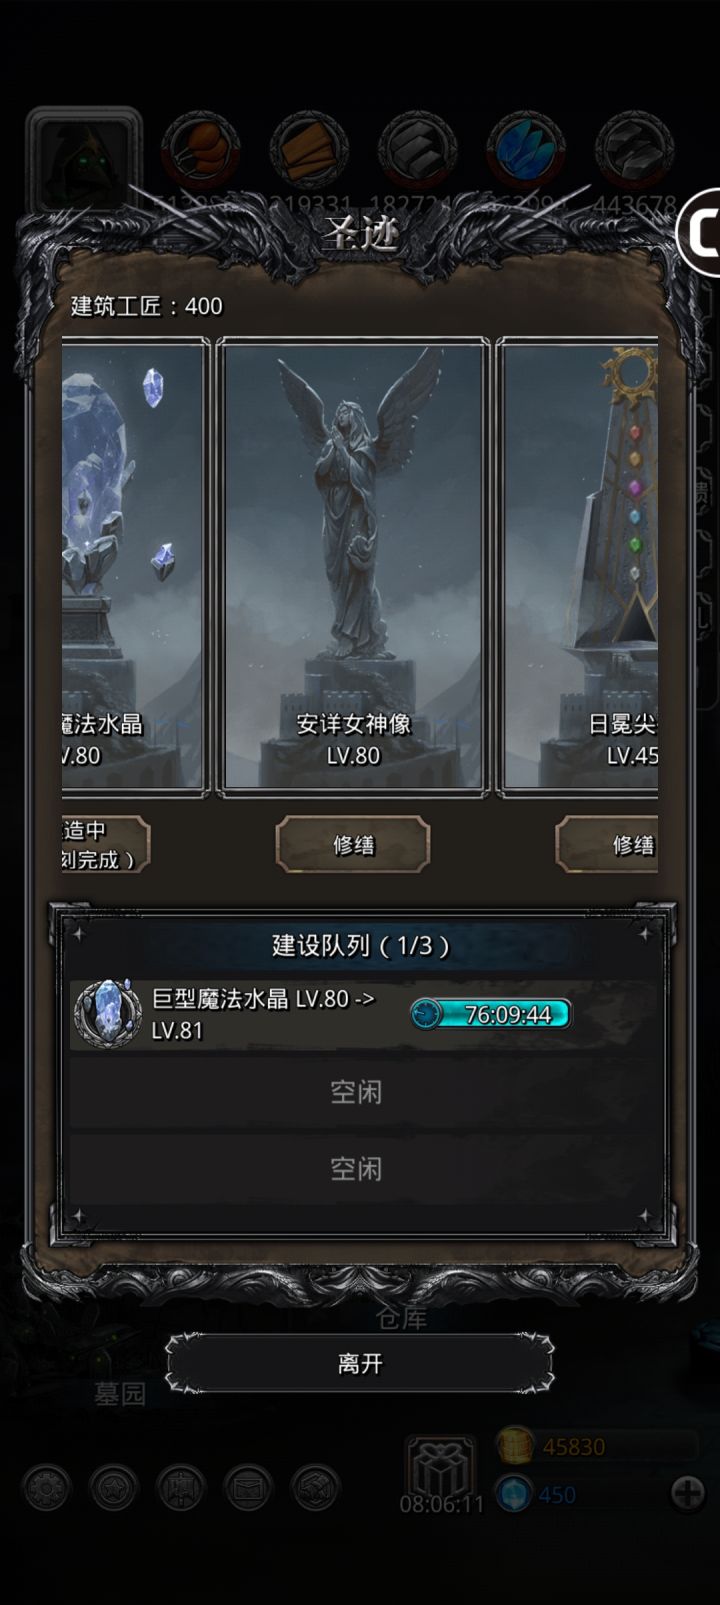
Task: Tap the first 空闲 idle queue slot
Action: coord(357,1092)
